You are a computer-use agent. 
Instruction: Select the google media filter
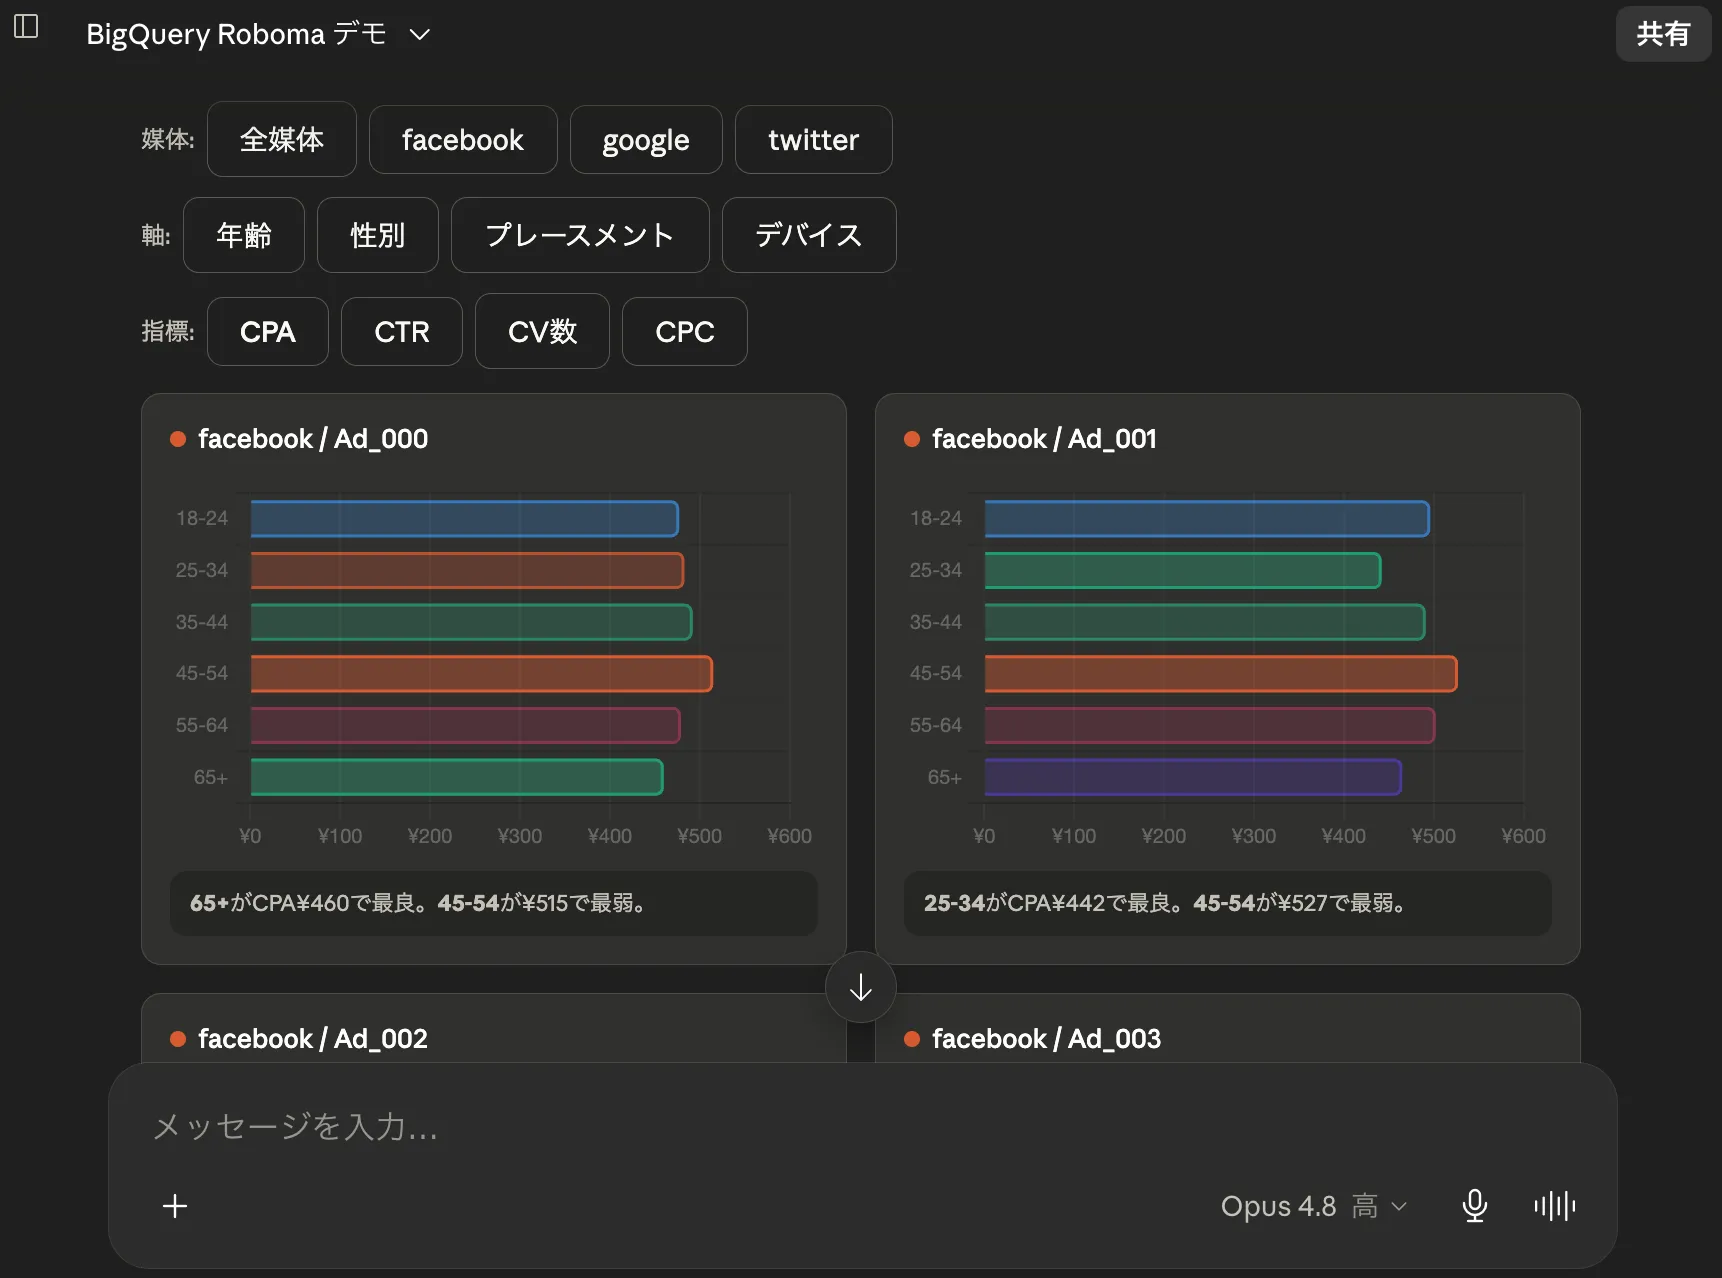(x=646, y=139)
